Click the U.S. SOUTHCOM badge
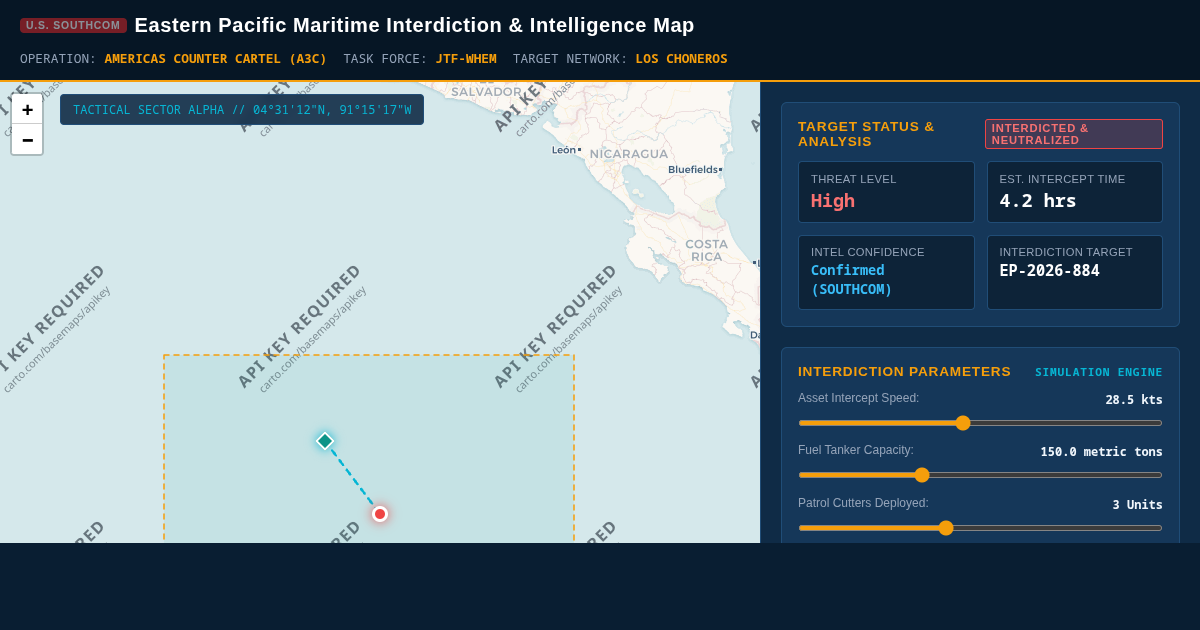Image resolution: width=1200 pixels, height=630 pixels. (73, 25)
